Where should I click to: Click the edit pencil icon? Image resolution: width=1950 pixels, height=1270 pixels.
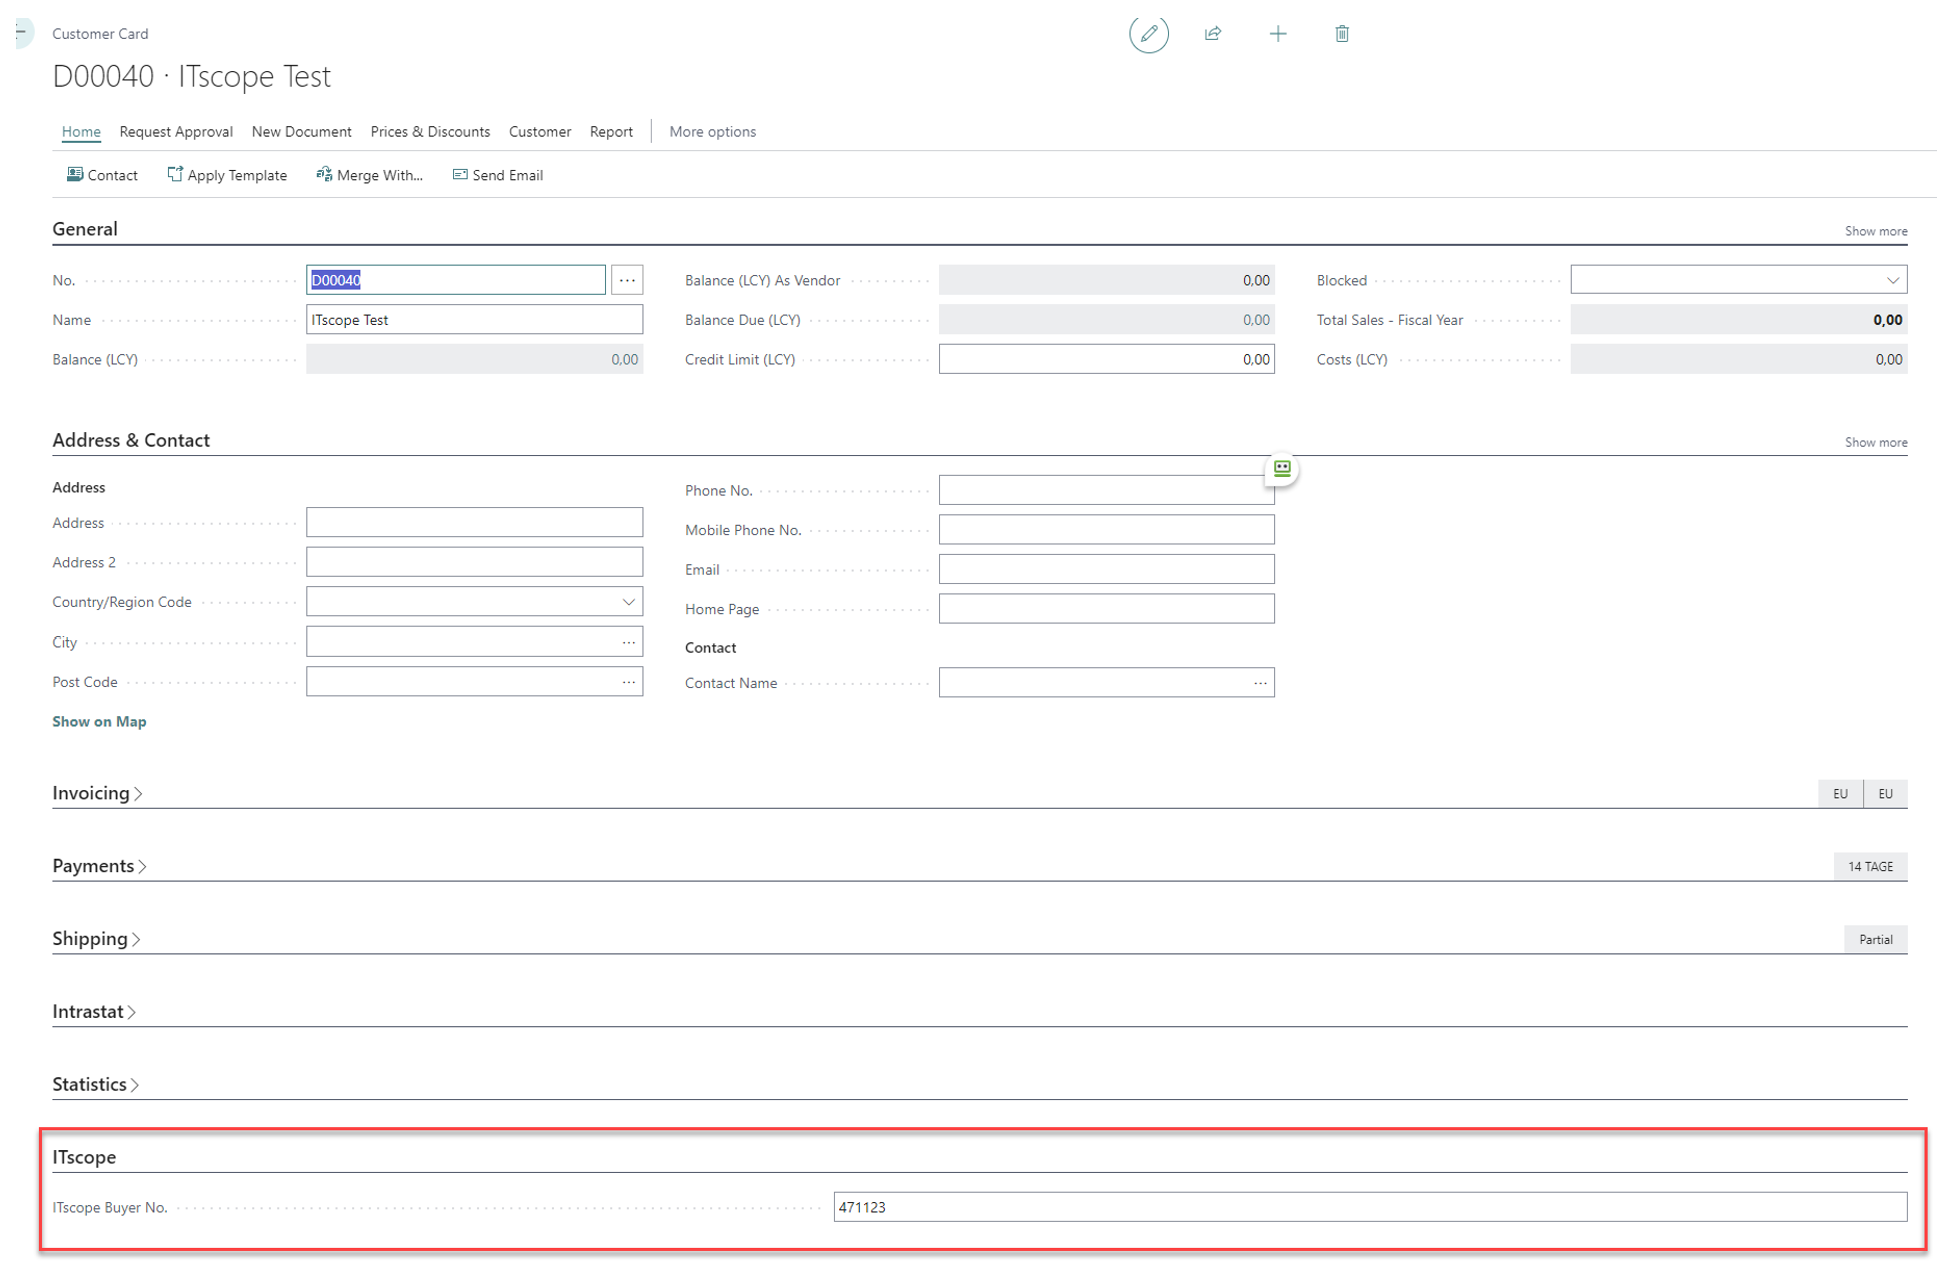click(1148, 33)
